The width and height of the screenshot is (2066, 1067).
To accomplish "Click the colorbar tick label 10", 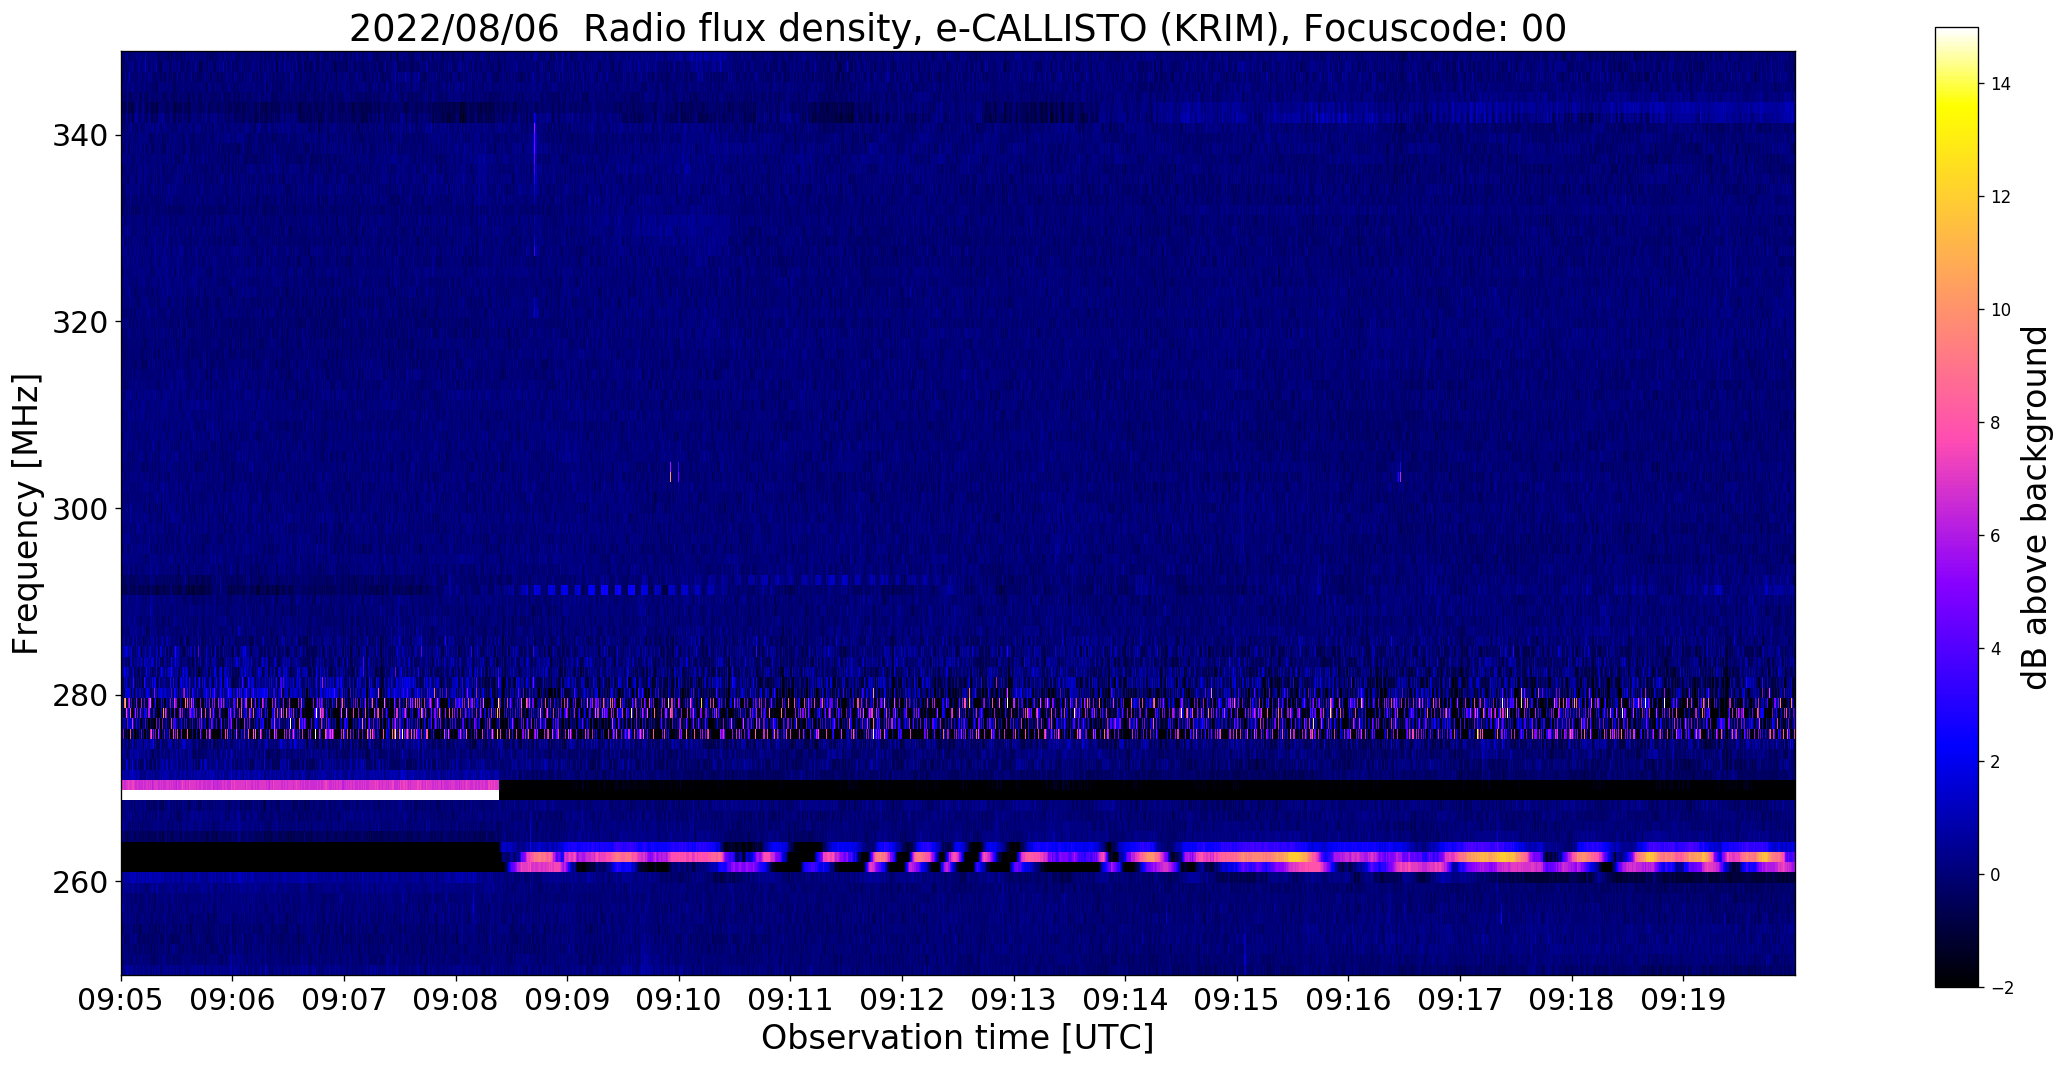I will (x=2001, y=310).
